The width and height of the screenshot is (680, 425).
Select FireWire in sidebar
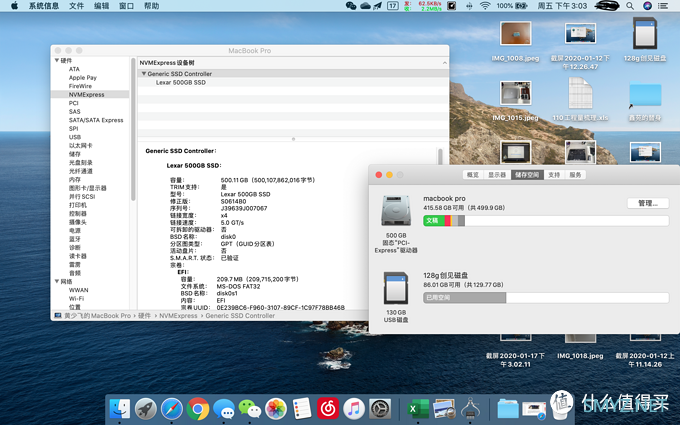(x=80, y=86)
